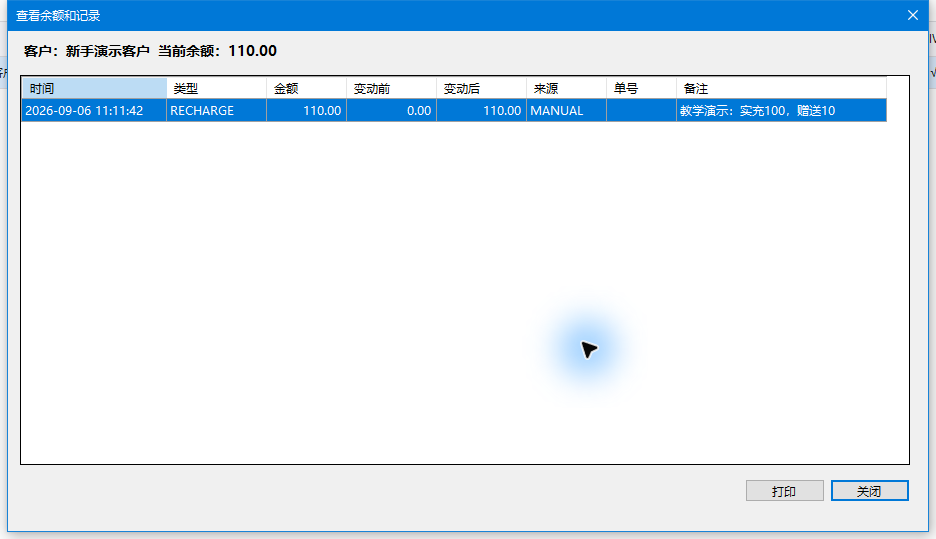Click the MANUAL source cell

pyautogui.click(x=566, y=110)
